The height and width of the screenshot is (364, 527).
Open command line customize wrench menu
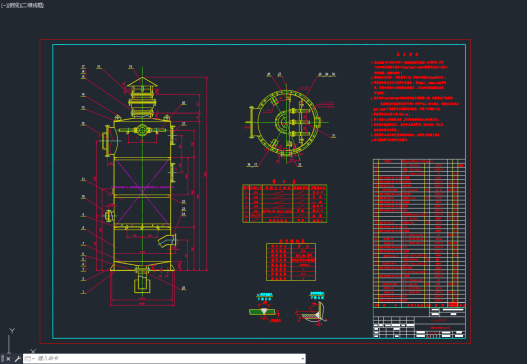pyautogui.click(x=17, y=359)
